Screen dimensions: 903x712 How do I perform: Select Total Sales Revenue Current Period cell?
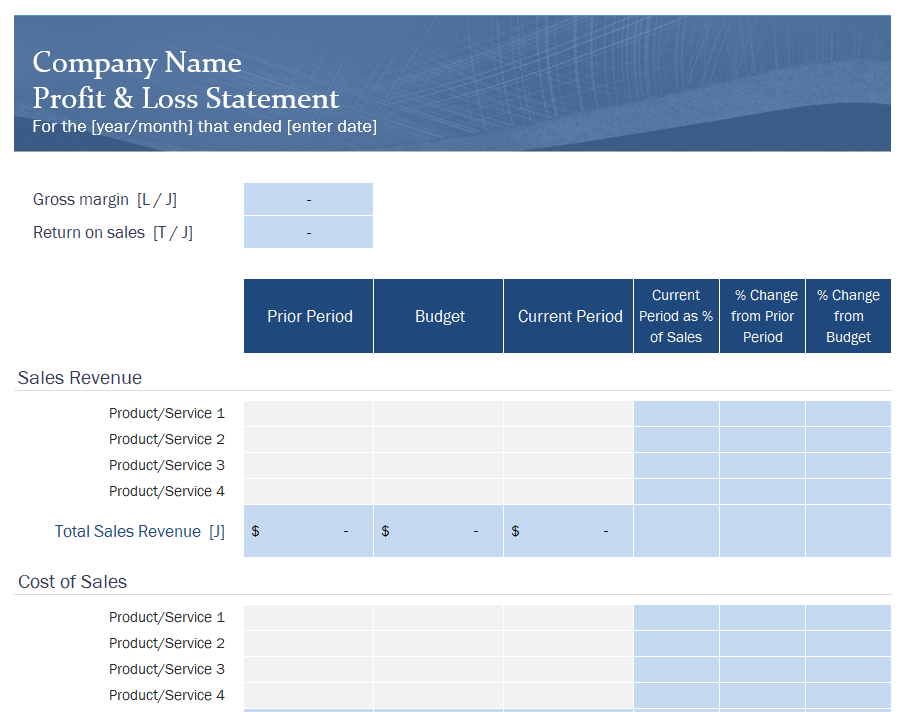569,531
